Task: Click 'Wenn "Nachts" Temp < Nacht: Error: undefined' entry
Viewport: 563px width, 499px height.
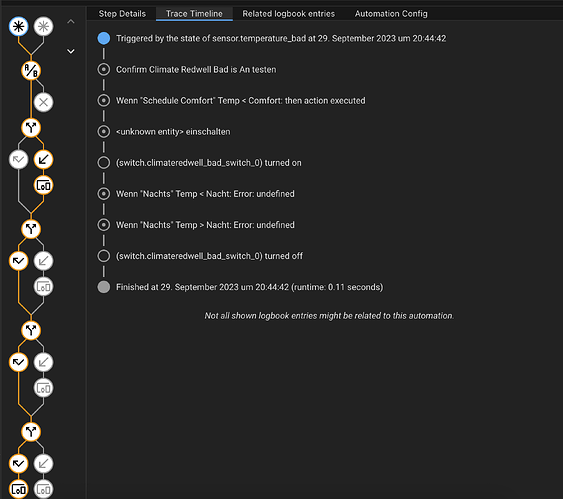Action: [205, 194]
